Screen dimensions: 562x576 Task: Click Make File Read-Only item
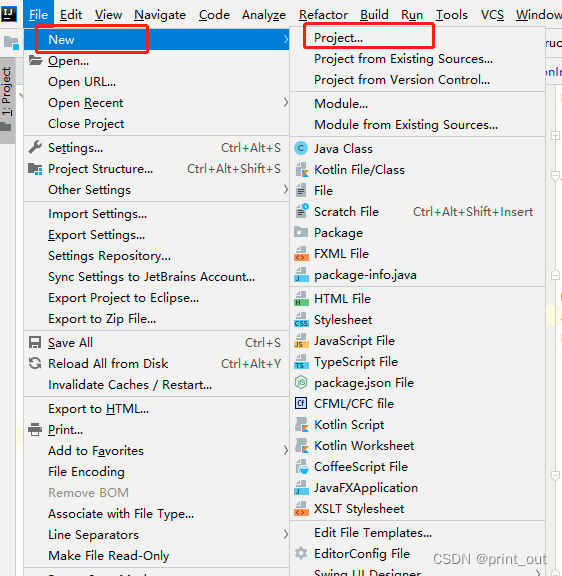[156, 555]
